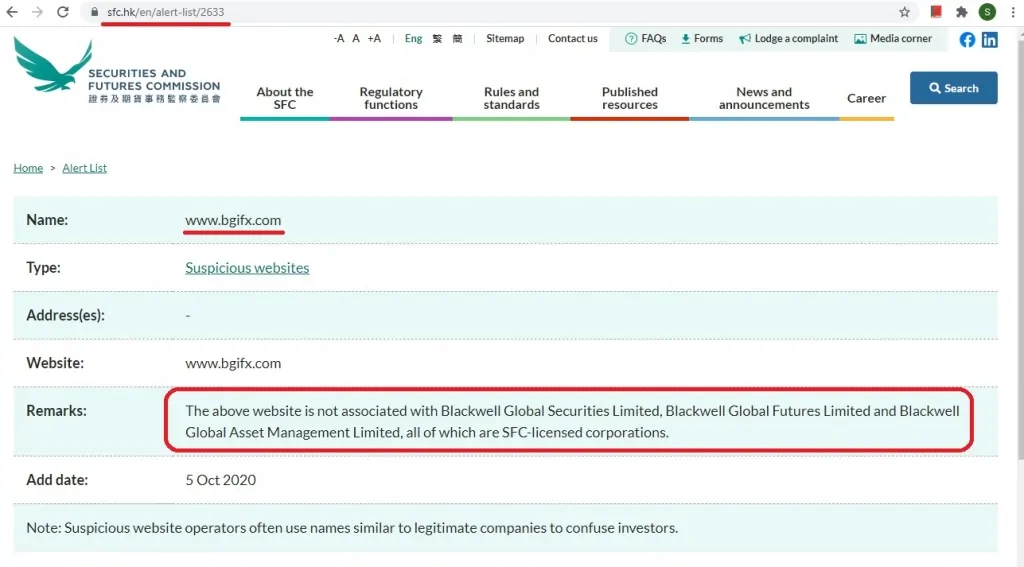Open the Sitemap link

point(505,39)
